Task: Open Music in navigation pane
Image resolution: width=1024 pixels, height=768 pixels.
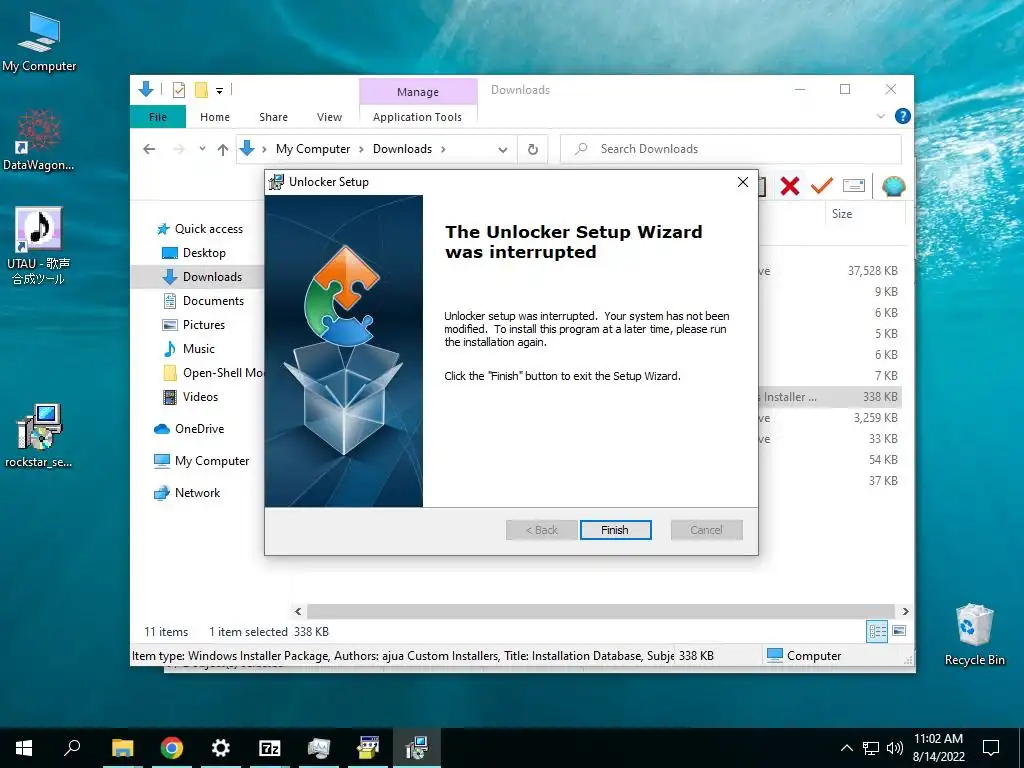Action: (188, 349)
